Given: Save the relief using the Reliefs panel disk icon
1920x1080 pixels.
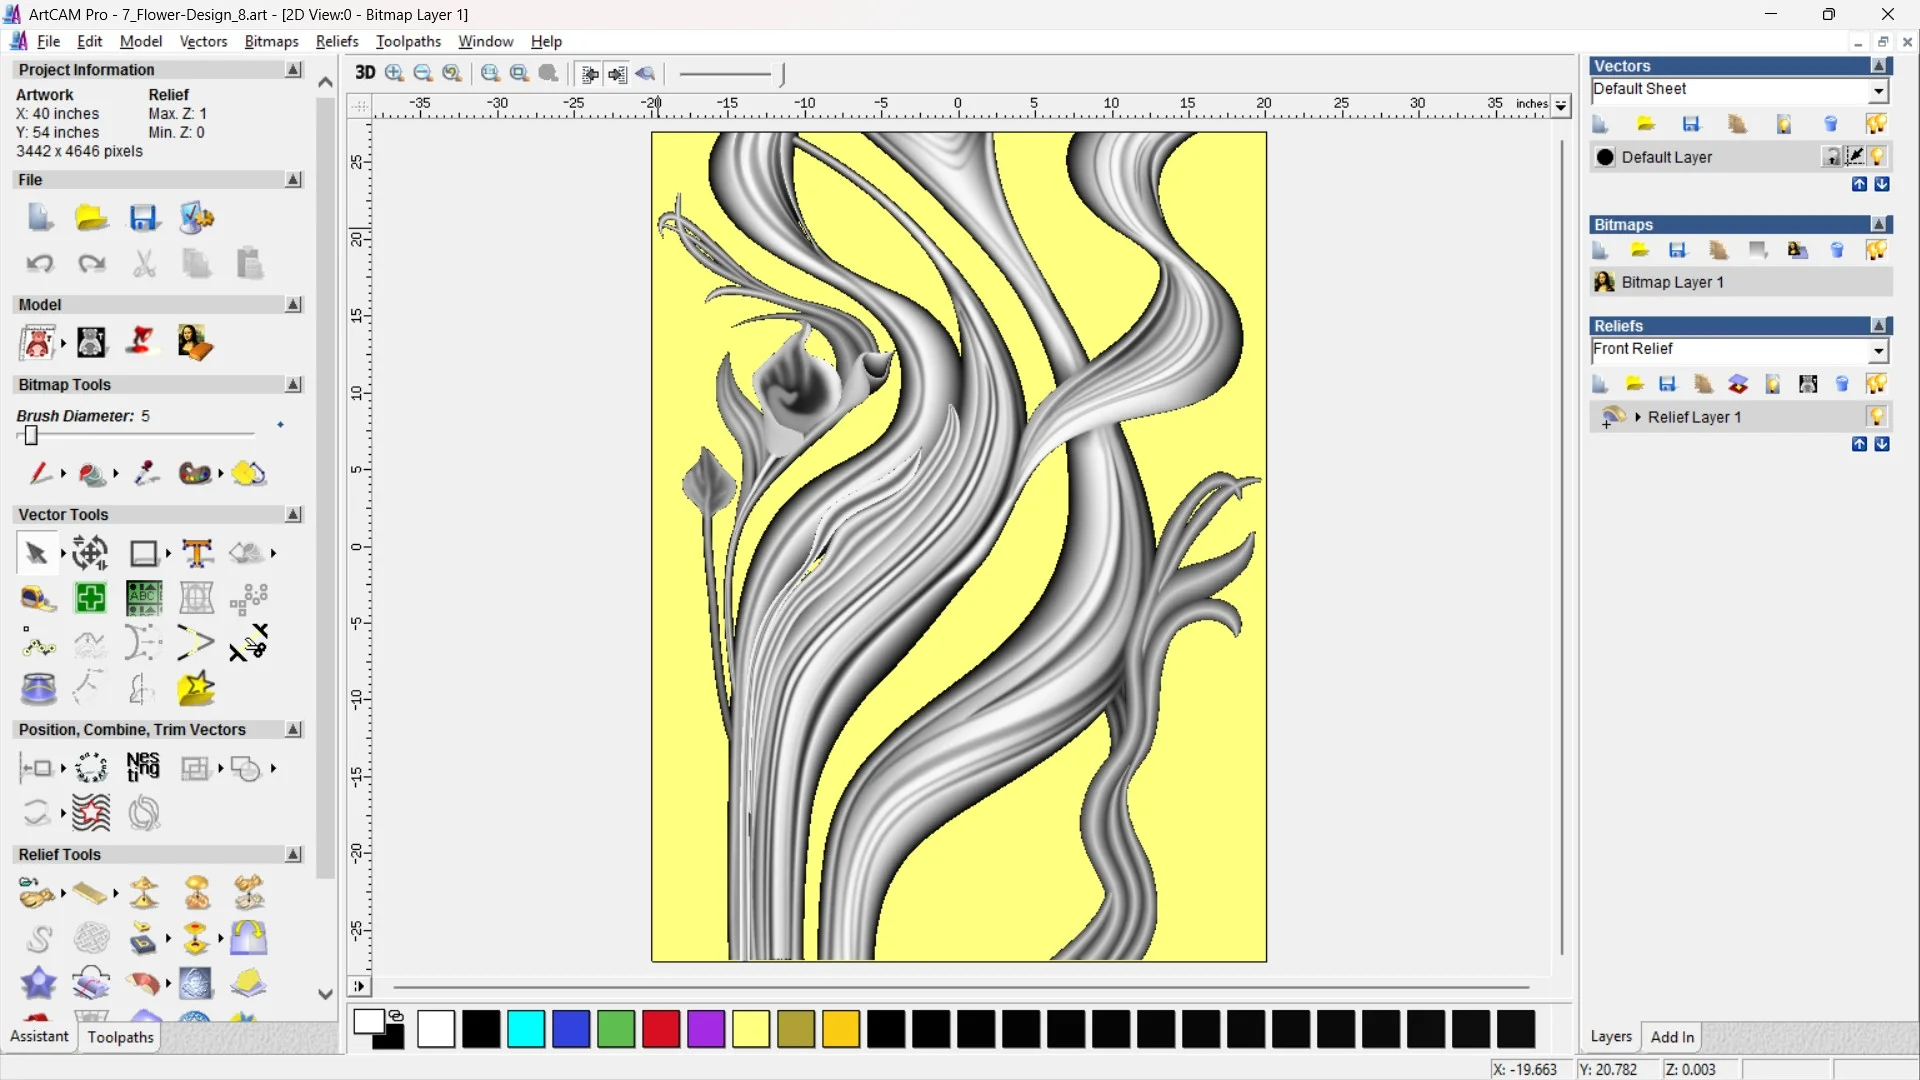Looking at the screenshot, I should pos(1668,383).
